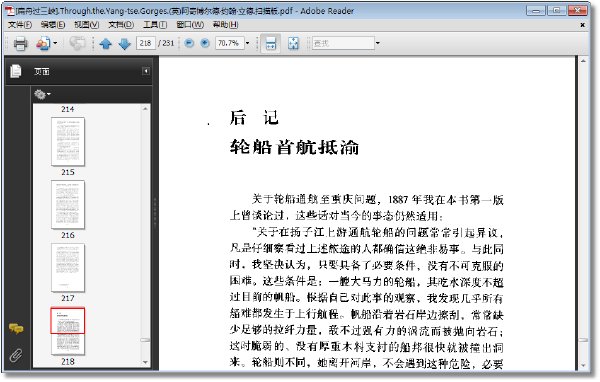Collapse the Pages navigation panel
Image resolution: width=600 pixels, height=382 pixels.
pos(146,71)
